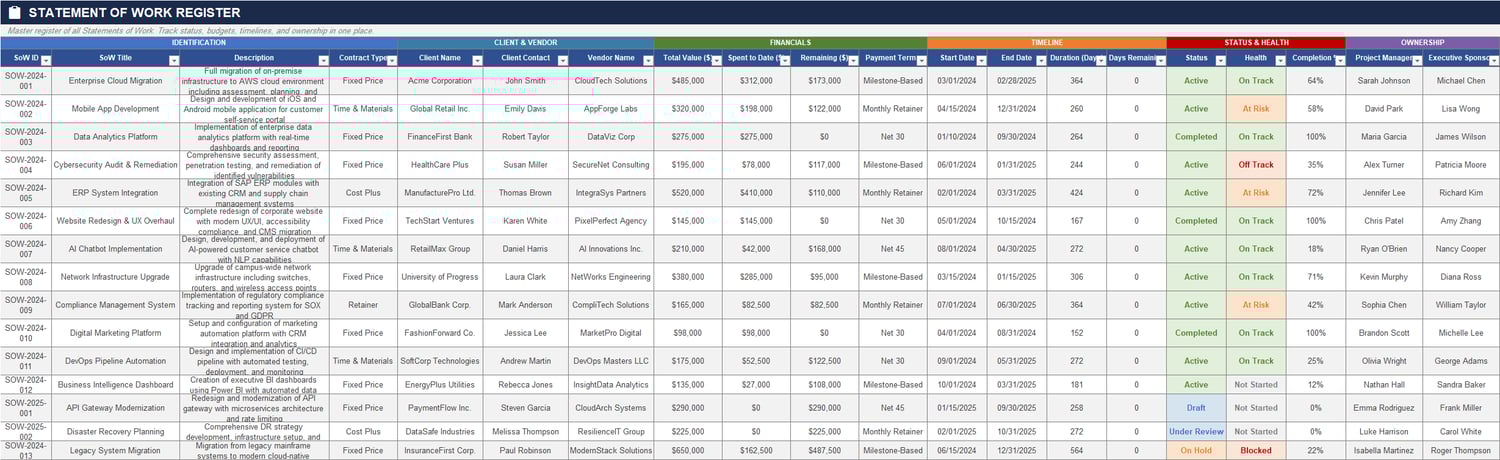Click the Off Track health cell
This screenshot has height=460, width=1500.
click(x=1256, y=165)
